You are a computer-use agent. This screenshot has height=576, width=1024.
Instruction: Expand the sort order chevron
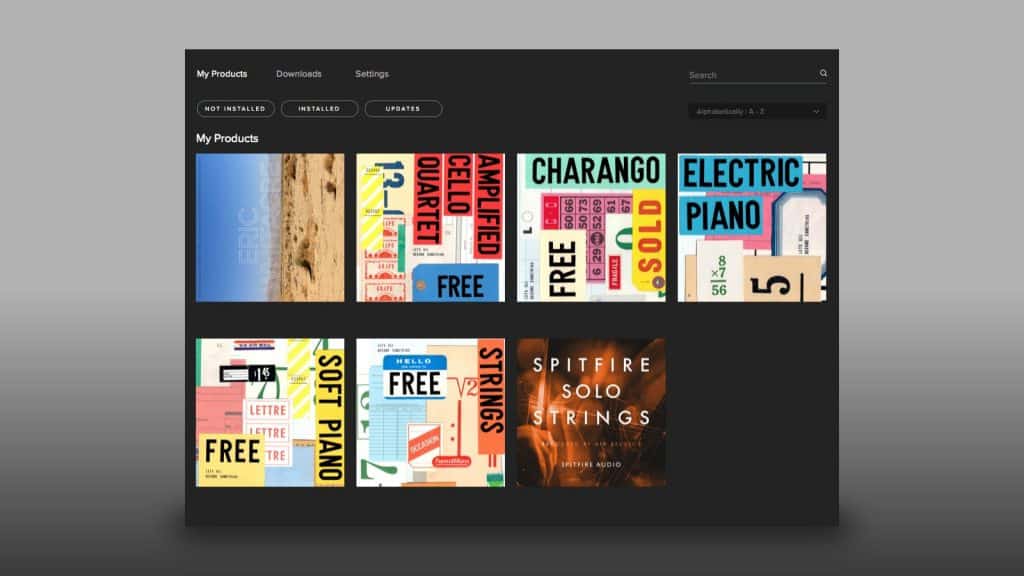click(x=817, y=111)
